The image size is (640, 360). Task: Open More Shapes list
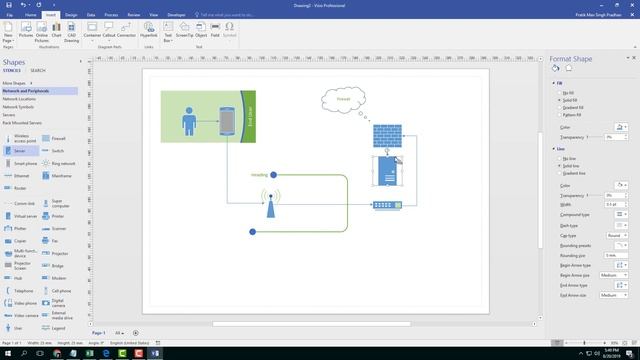[17, 83]
